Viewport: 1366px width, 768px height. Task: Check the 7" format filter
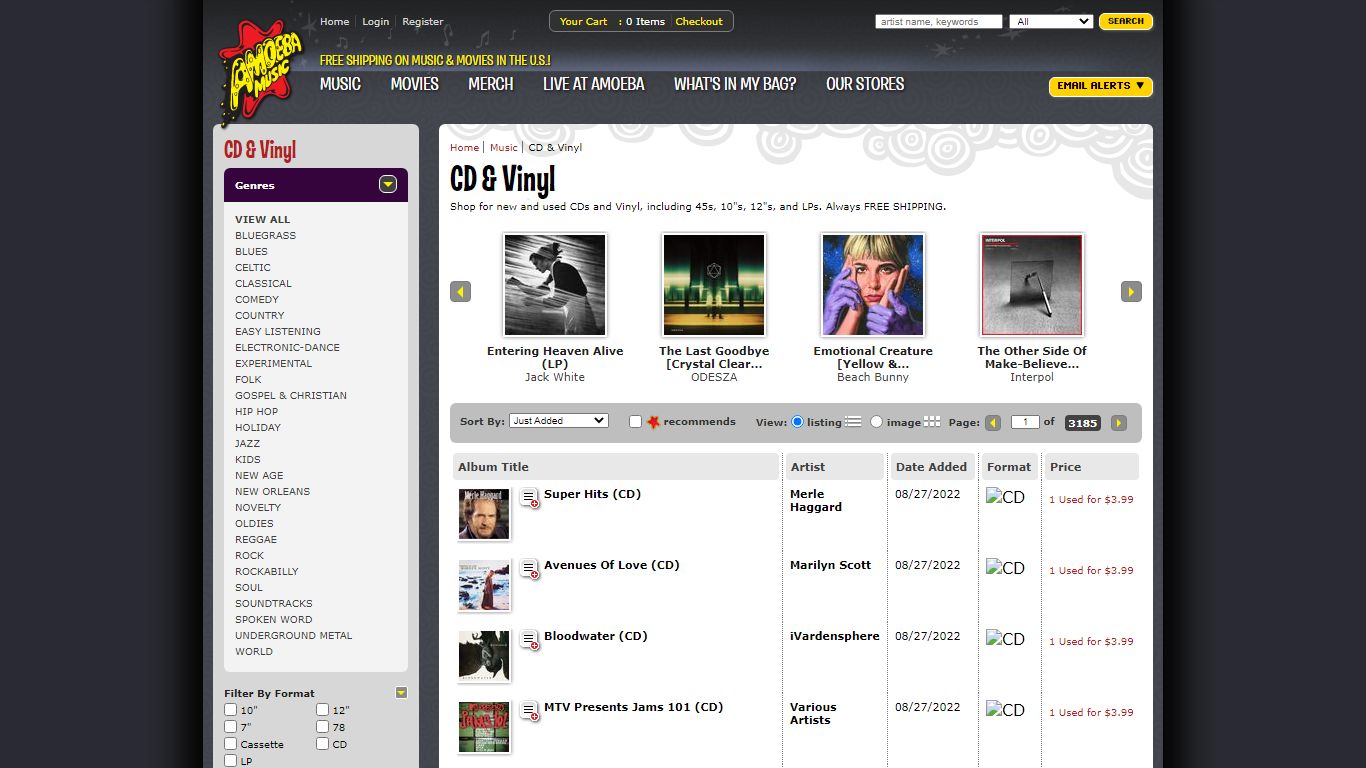pos(231,727)
